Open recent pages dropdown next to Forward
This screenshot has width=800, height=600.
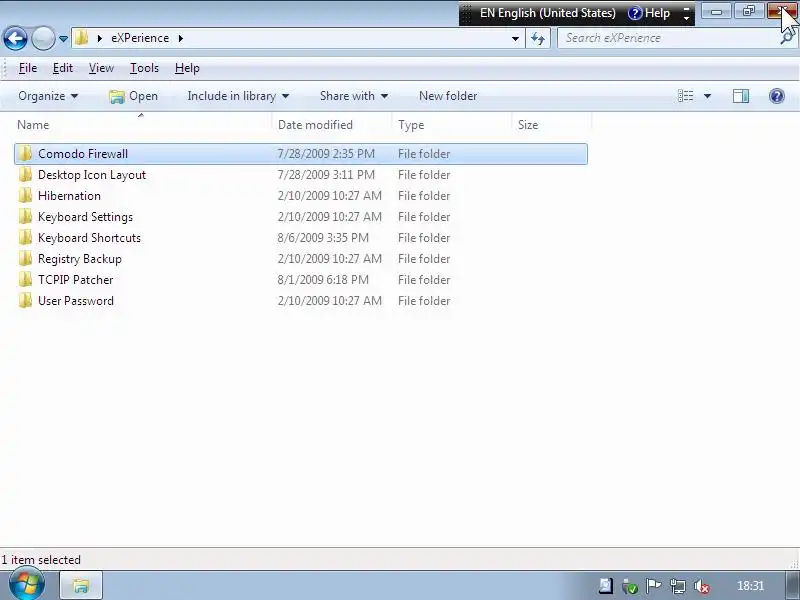pyautogui.click(x=63, y=38)
